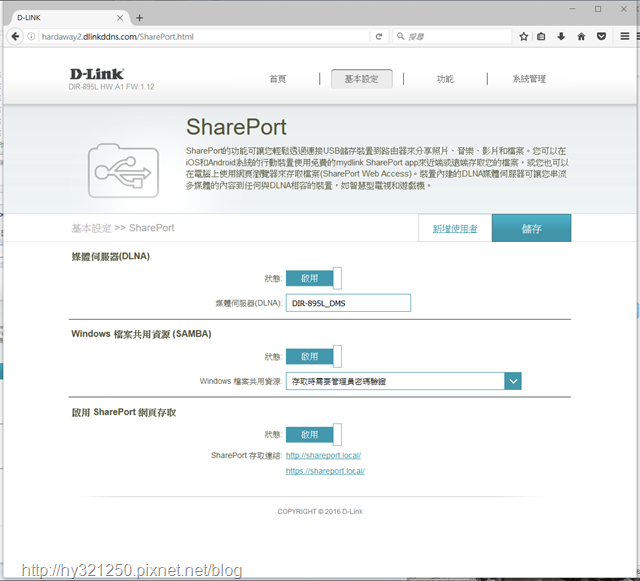Close the D-LINK browser tab

120,18
